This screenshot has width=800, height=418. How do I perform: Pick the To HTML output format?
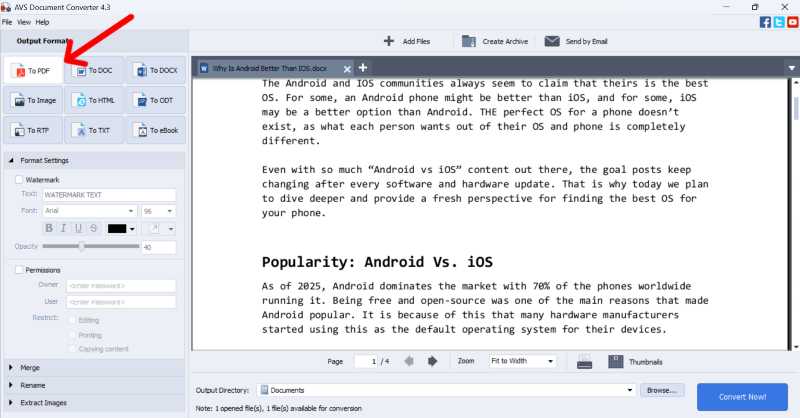point(94,100)
